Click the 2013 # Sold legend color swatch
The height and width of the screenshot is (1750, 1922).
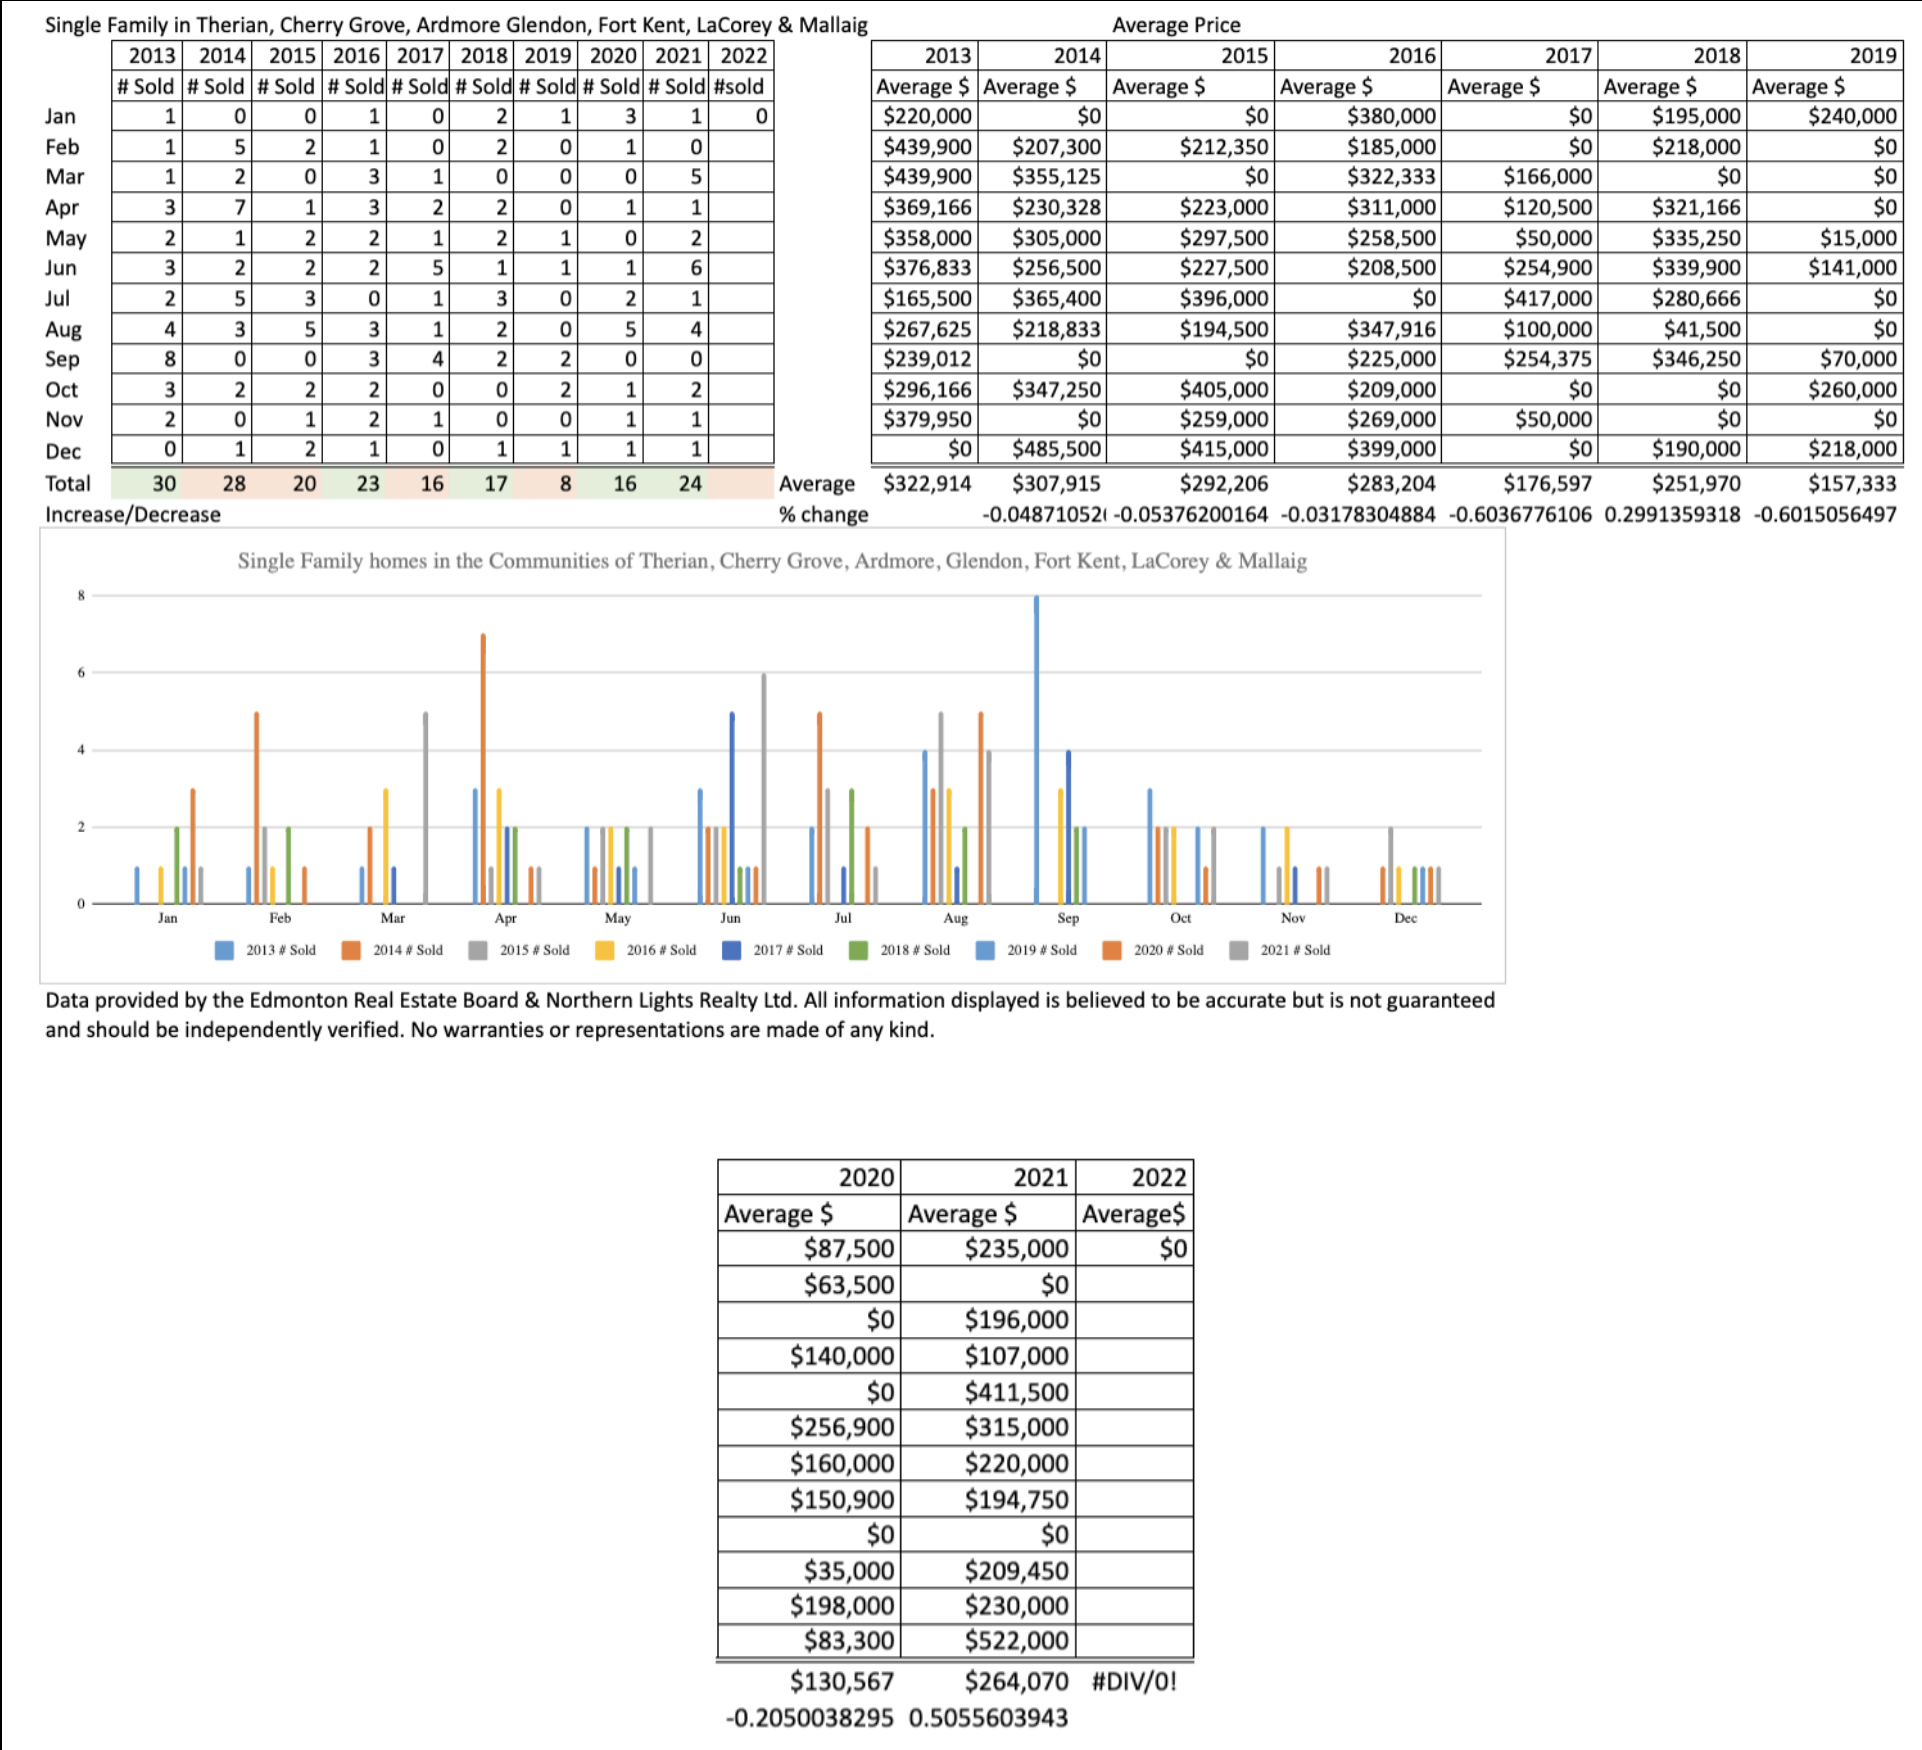224,950
